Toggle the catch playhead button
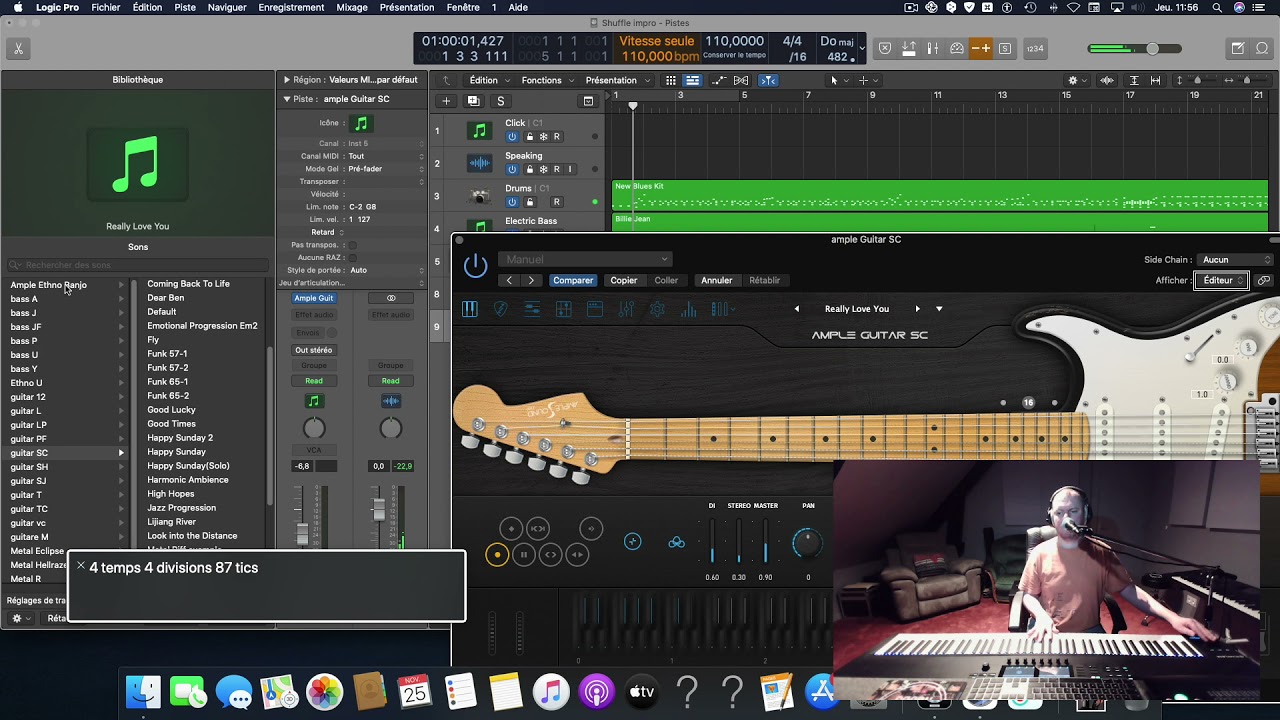Screen dimensions: 1280x720 tap(768, 80)
